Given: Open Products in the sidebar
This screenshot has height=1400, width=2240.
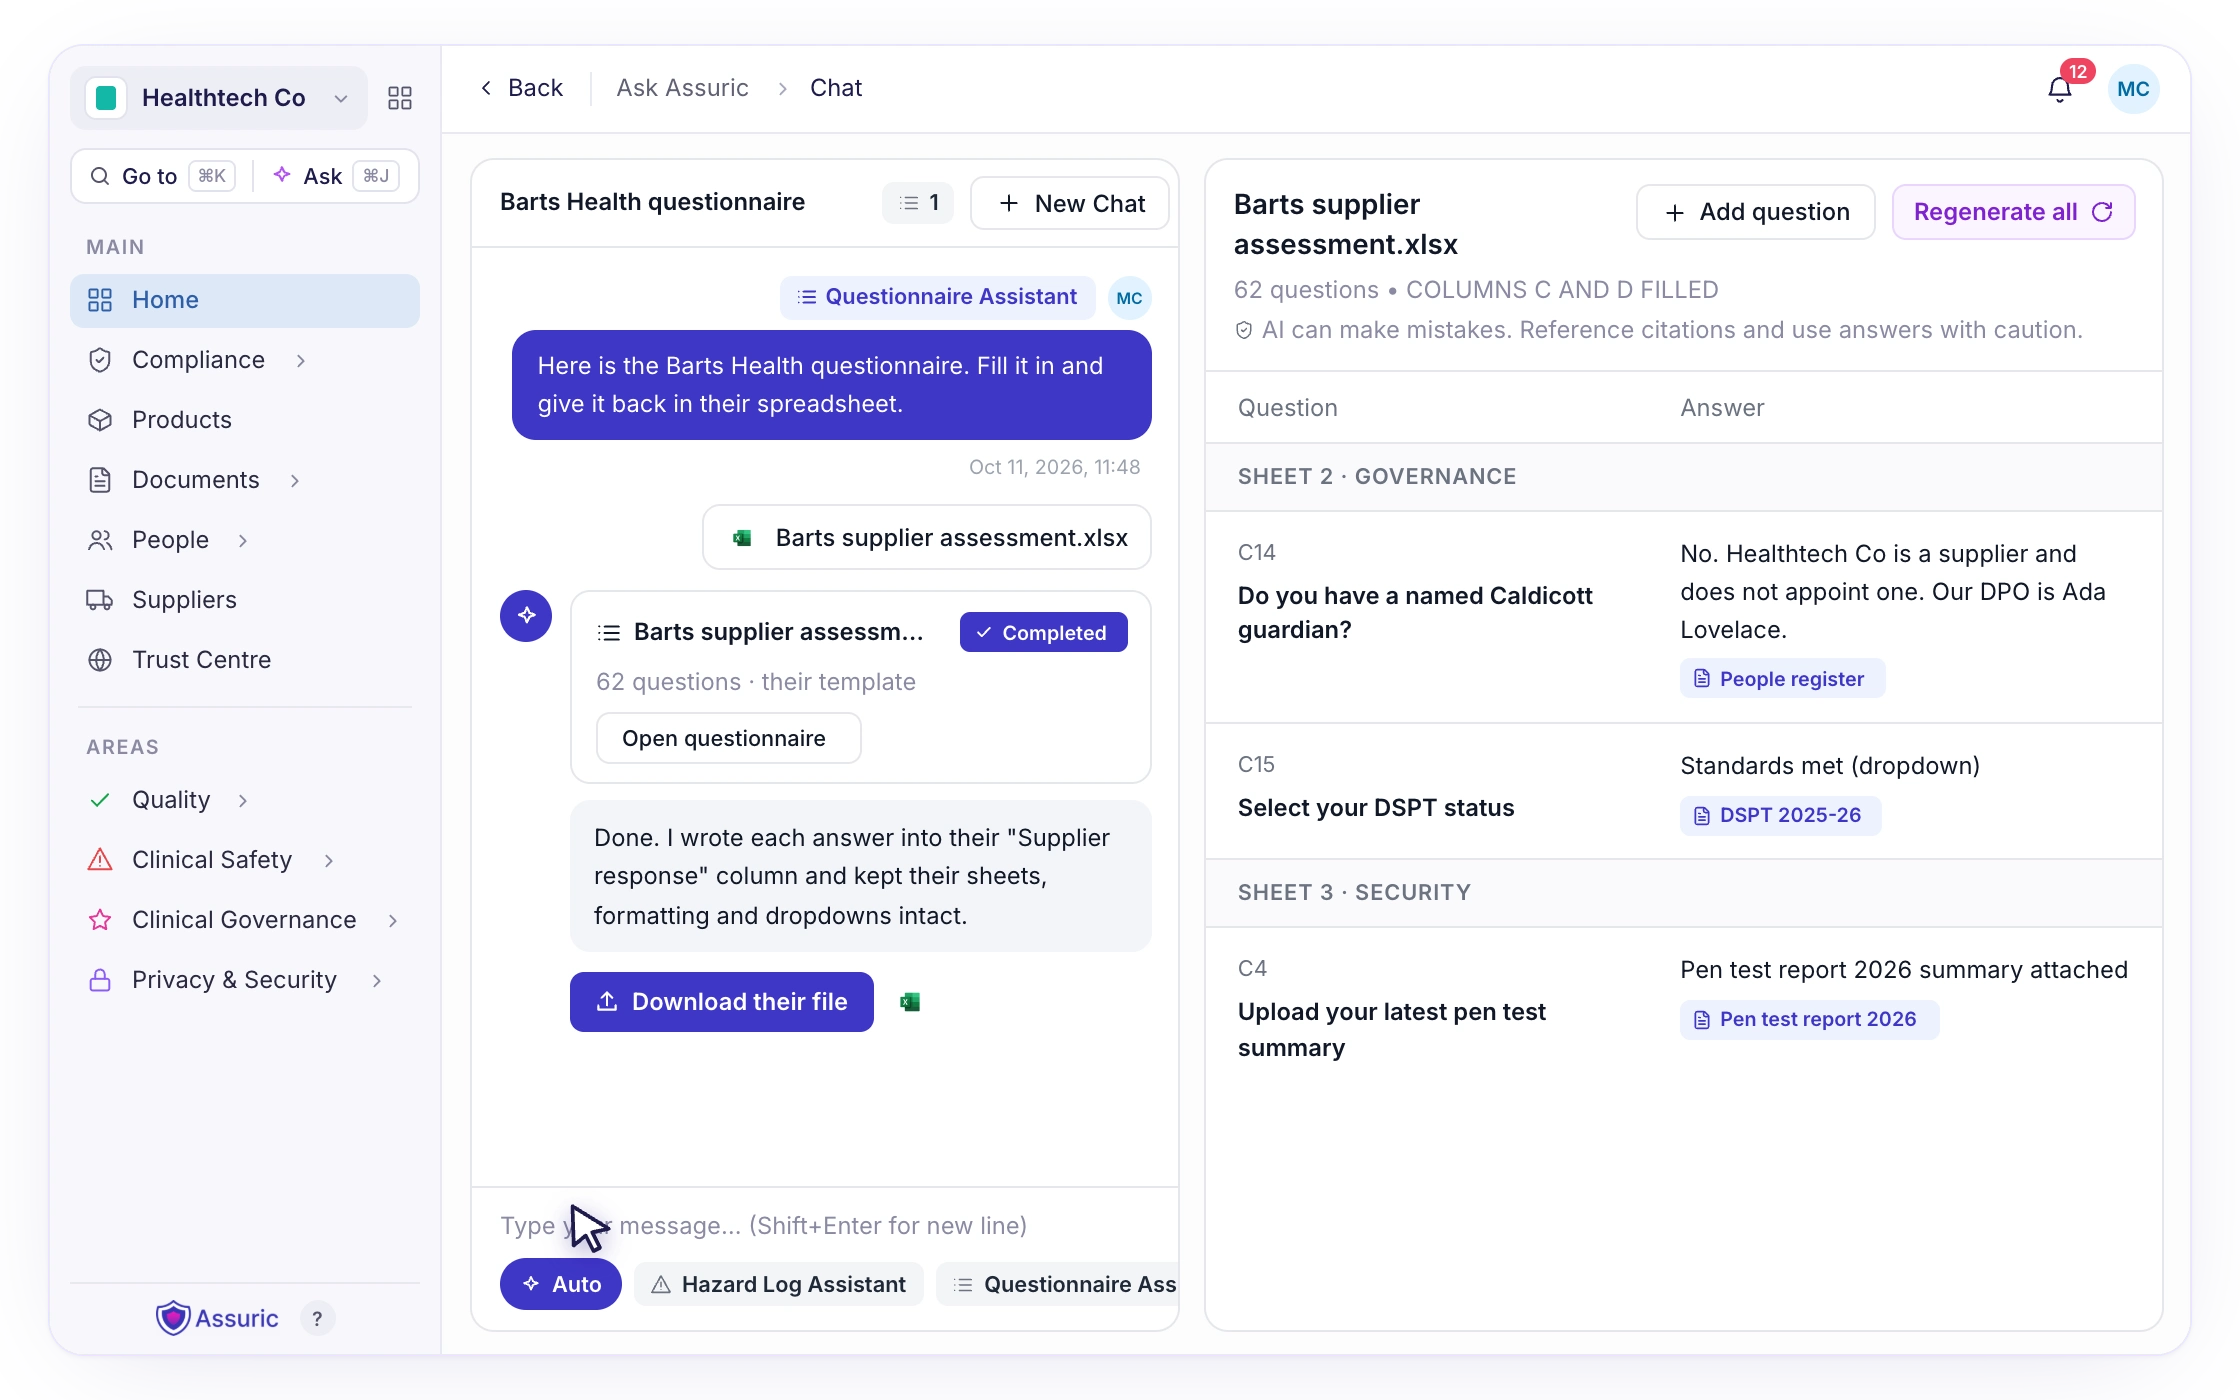Looking at the screenshot, I should (245, 420).
